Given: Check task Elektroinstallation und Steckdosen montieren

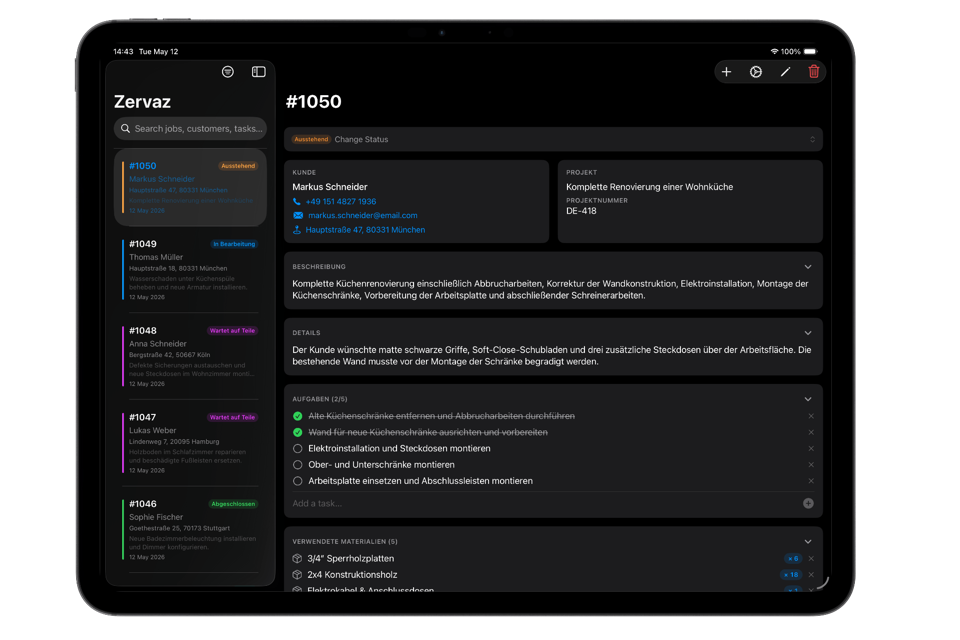Looking at the screenshot, I should [298, 449].
